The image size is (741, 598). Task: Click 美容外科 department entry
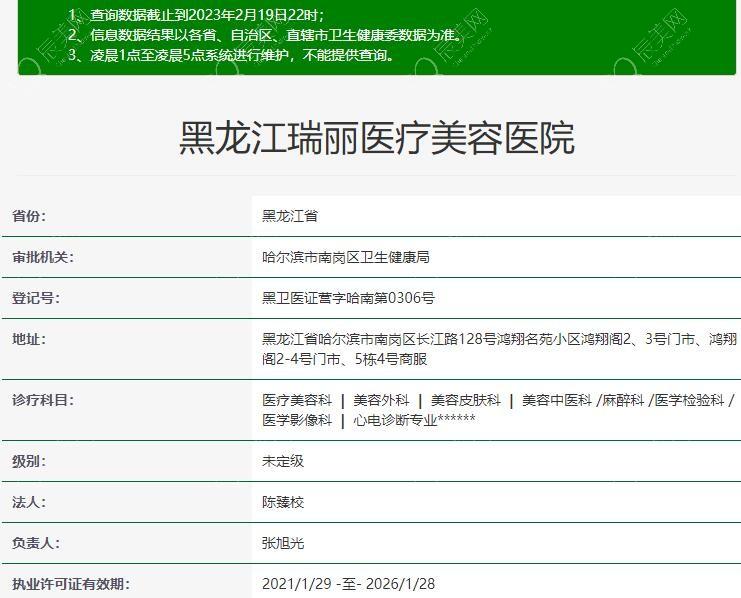click(x=381, y=400)
